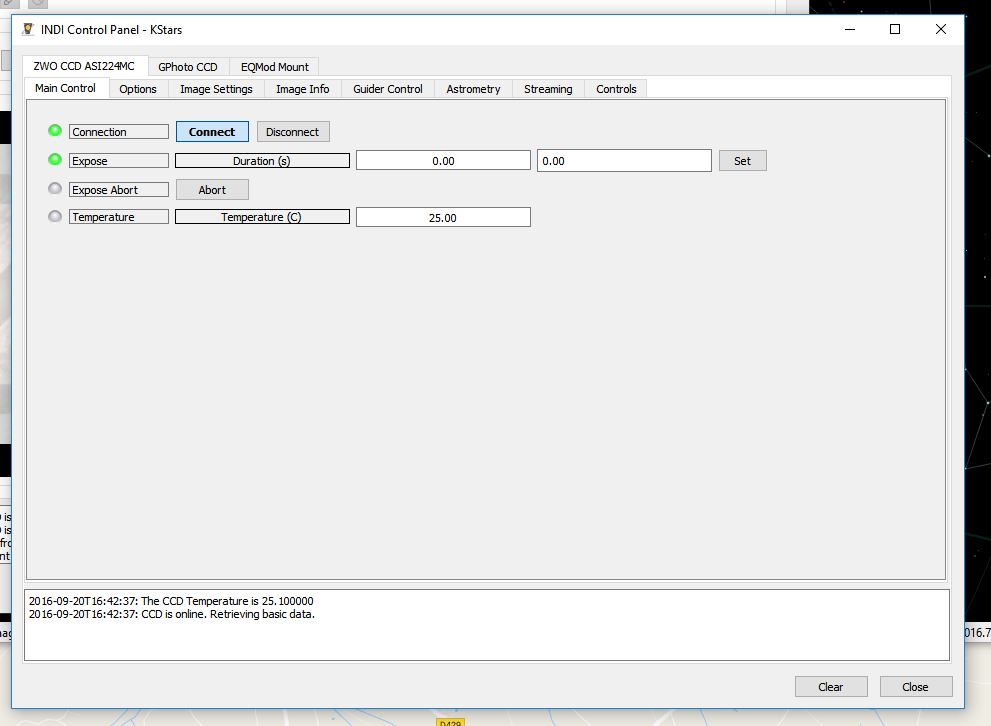Minimize the INDI Control Panel window
The image size is (991, 726).
pyautogui.click(x=849, y=29)
